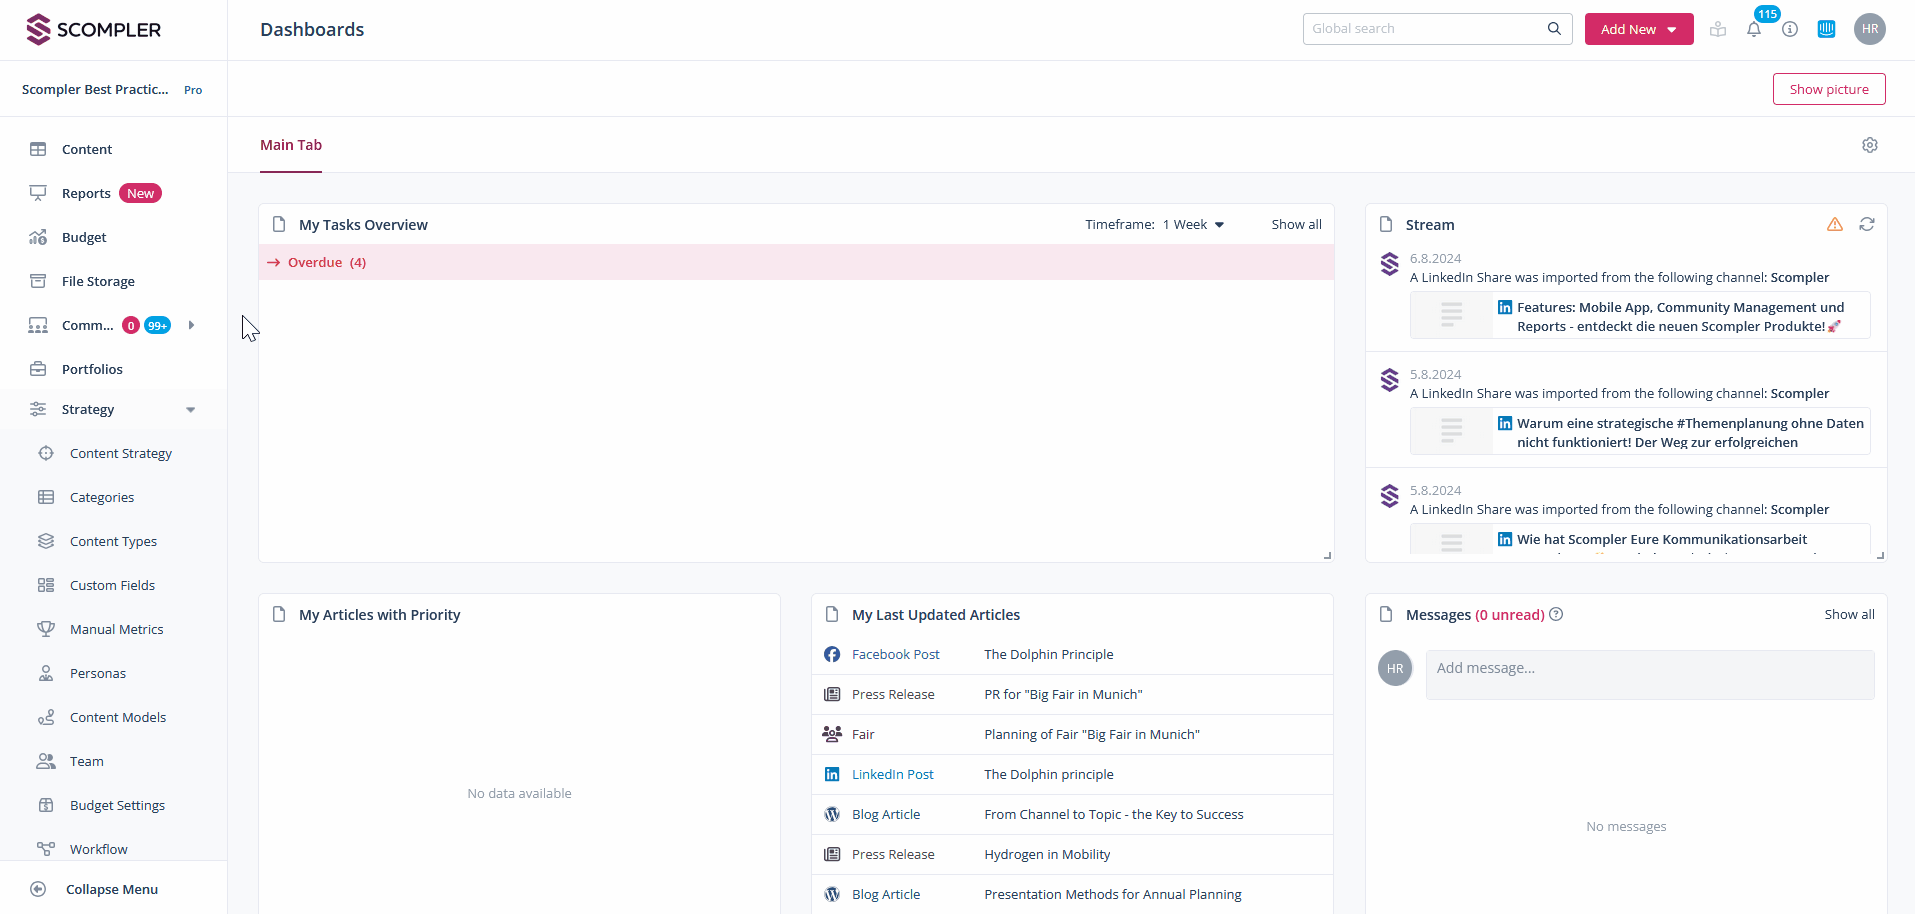Image resolution: width=1915 pixels, height=914 pixels.
Task: Open the Timeframe 1 Week dropdown
Action: [x=1193, y=225]
